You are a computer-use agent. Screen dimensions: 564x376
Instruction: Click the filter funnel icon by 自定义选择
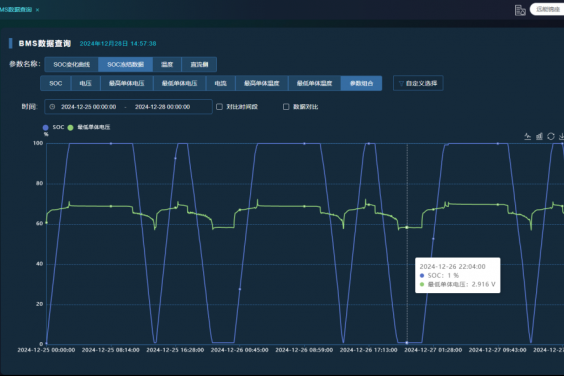tap(401, 83)
